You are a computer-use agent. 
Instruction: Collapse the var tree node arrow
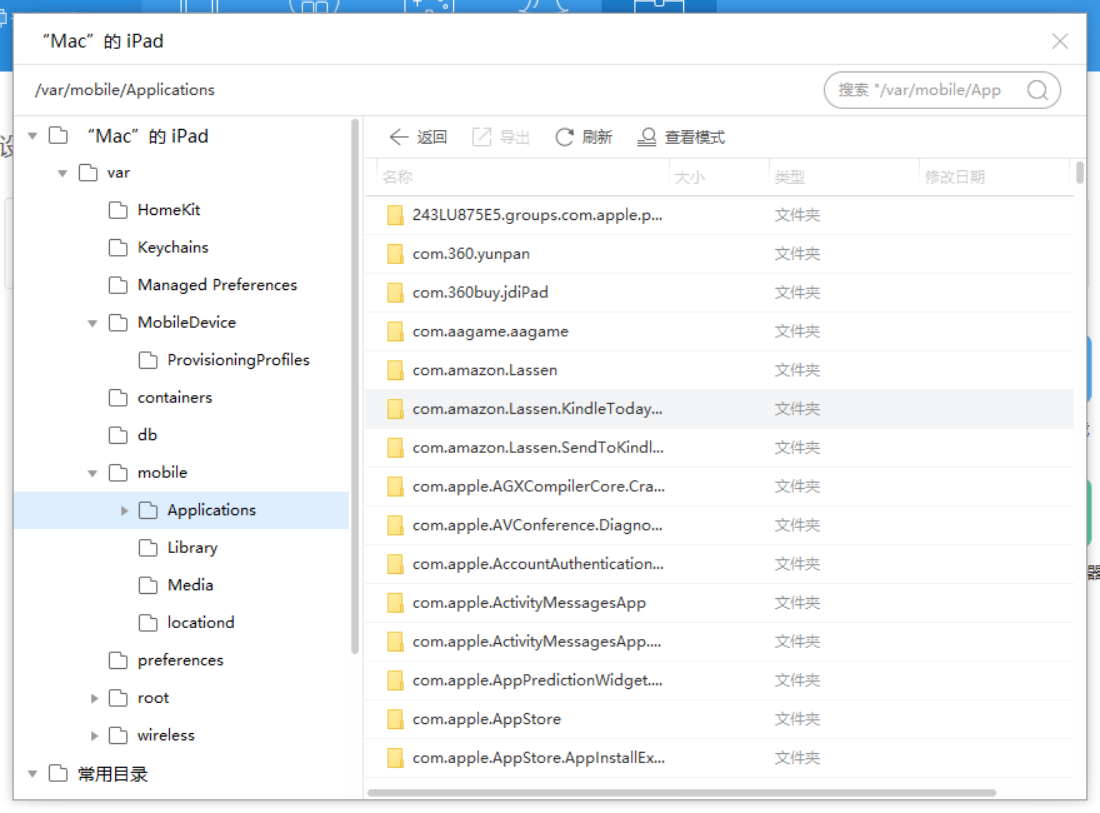click(x=62, y=173)
